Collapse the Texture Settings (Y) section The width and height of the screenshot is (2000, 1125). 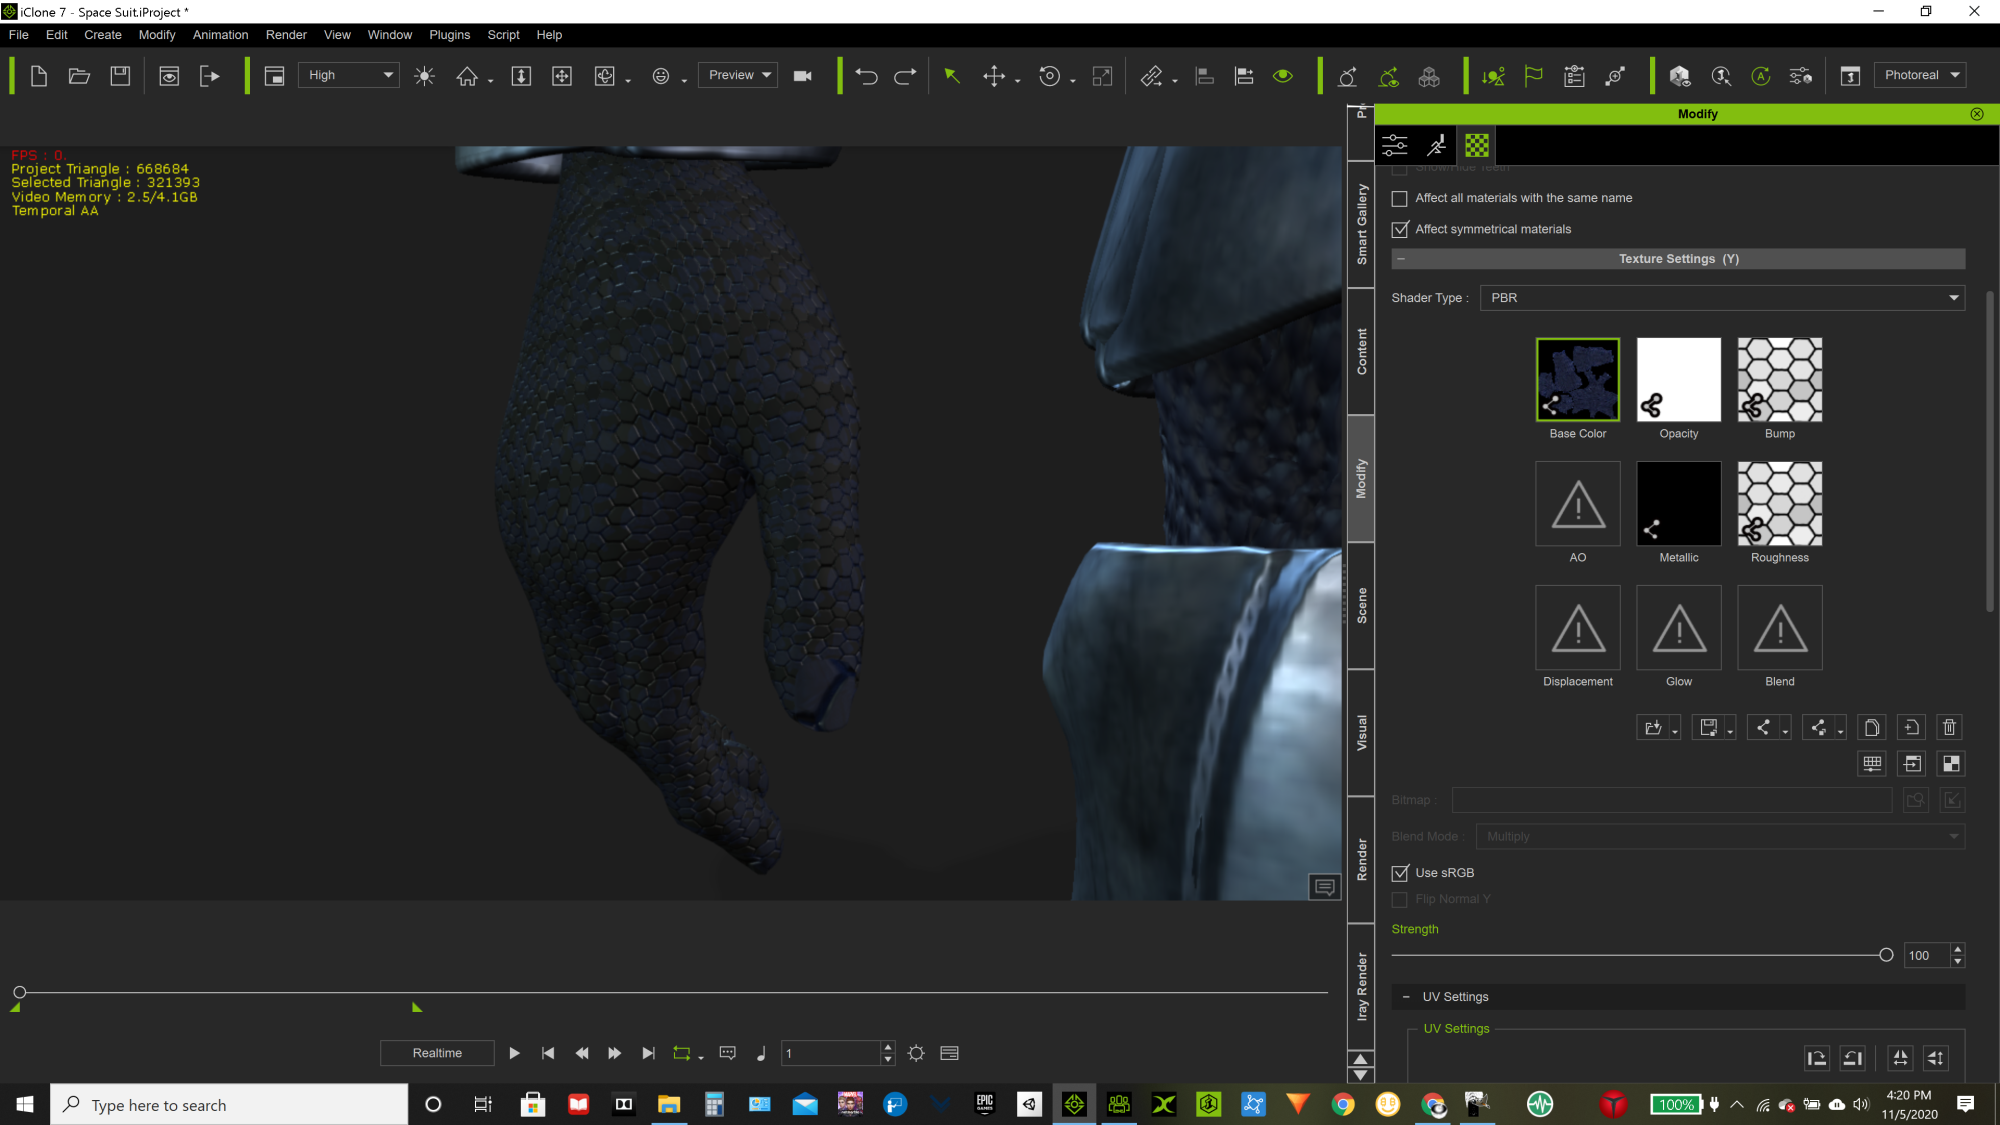tap(1401, 259)
